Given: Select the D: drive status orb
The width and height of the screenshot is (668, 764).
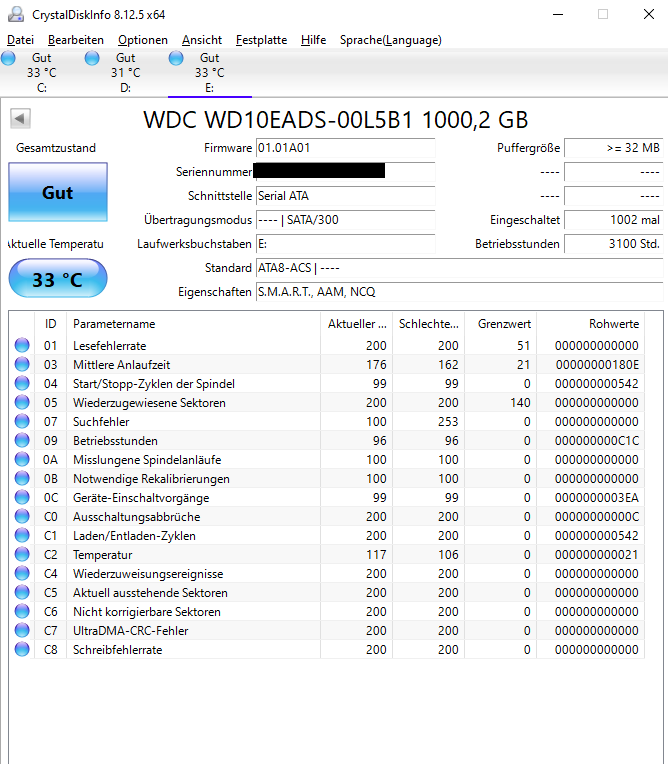Looking at the screenshot, I should click(x=92, y=58).
